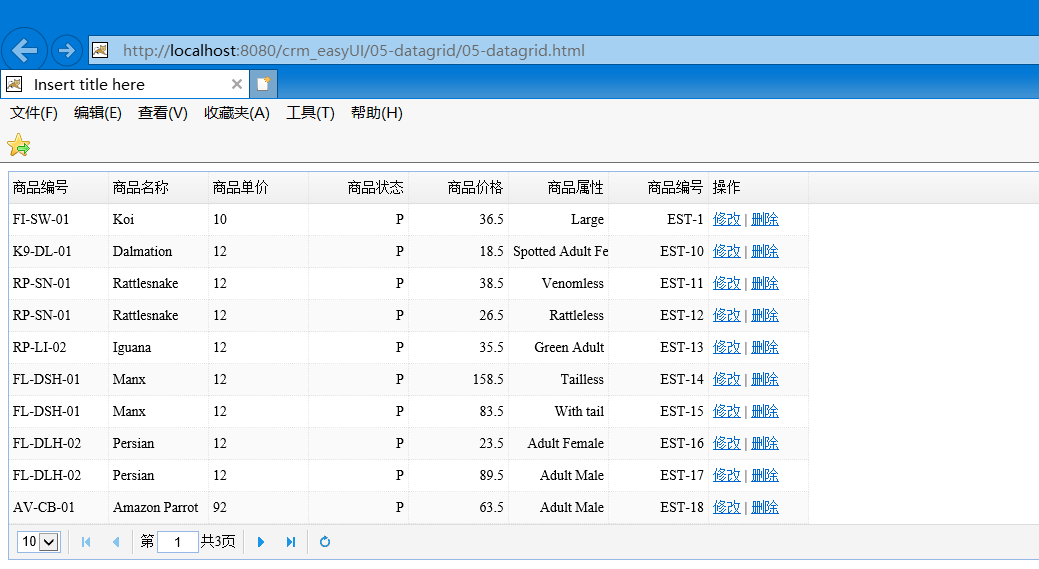This screenshot has width=1039, height=569.
Task: Click 修改 link for EST-17 row
Action: click(x=726, y=475)
